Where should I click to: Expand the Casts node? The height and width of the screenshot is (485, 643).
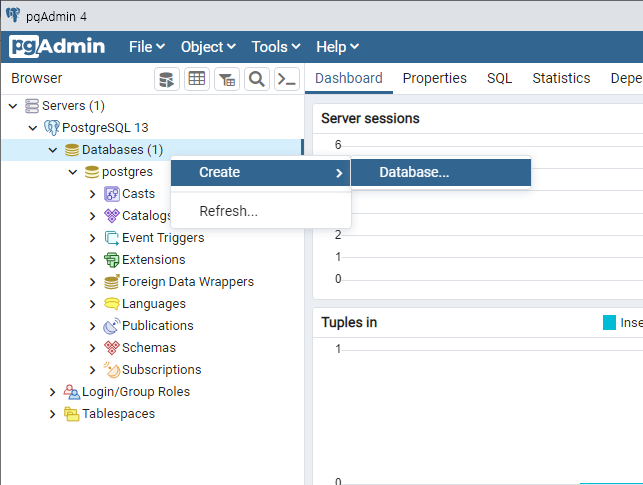[93, 194]
